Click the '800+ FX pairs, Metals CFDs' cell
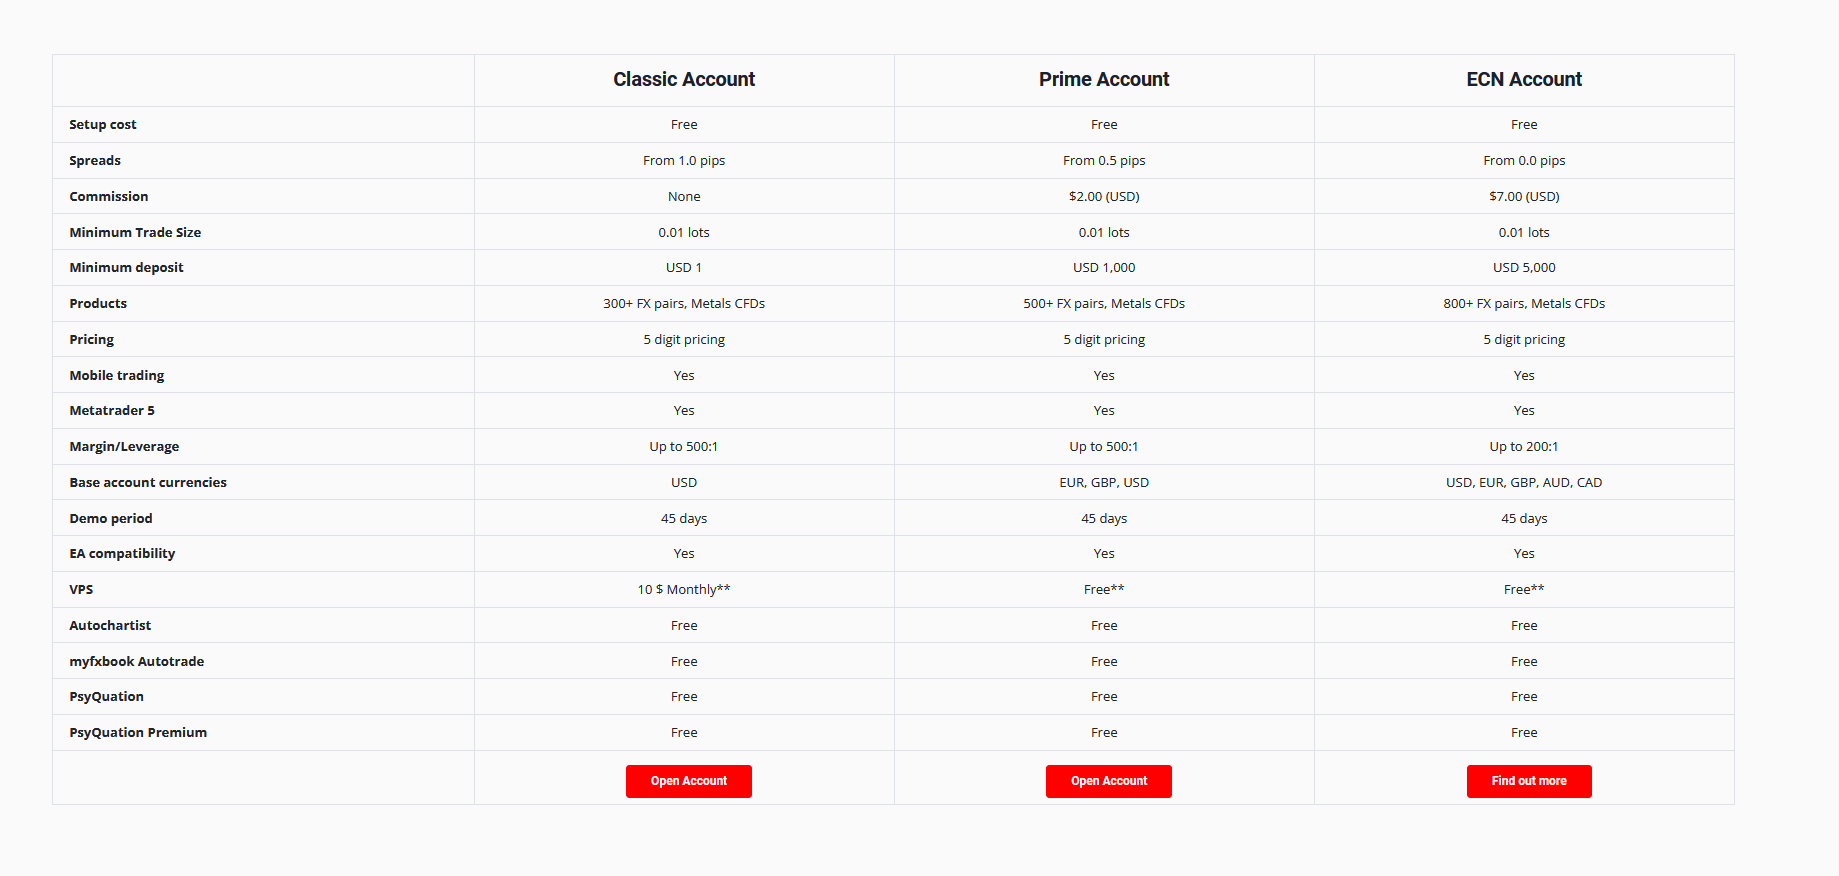1839x876 pixels. coord(1524,303)
